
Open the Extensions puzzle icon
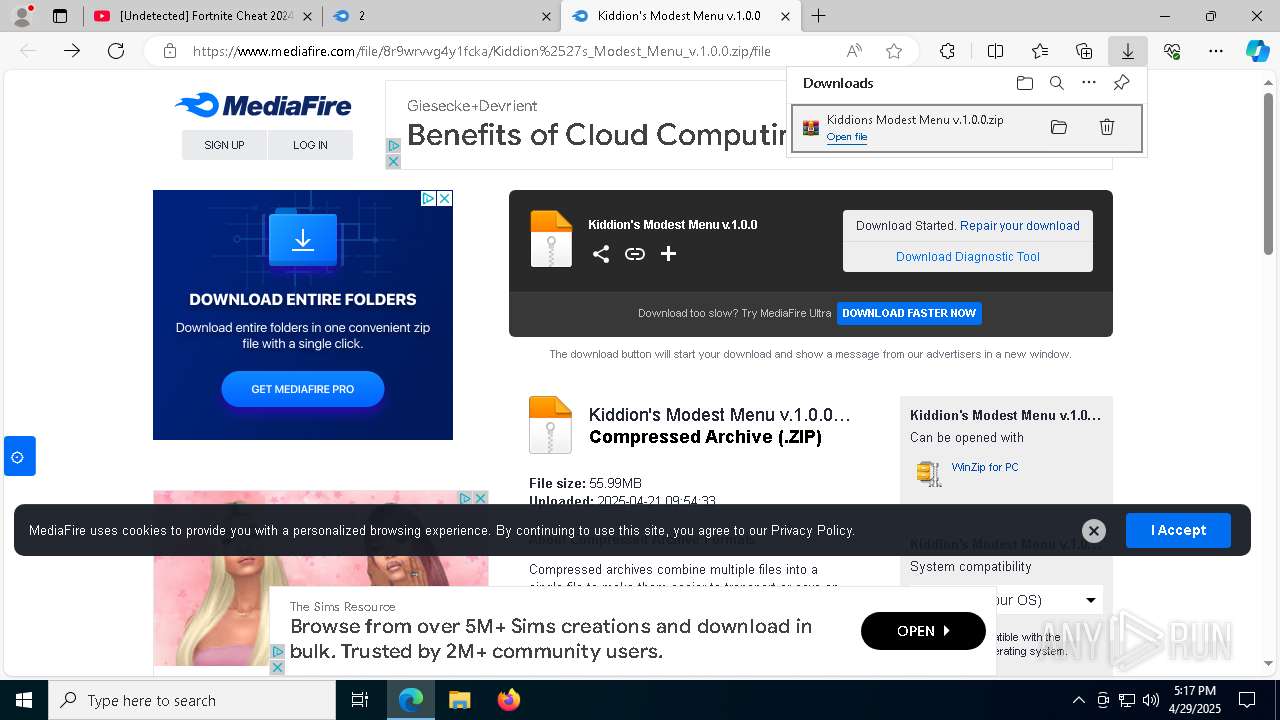(947, 51)
